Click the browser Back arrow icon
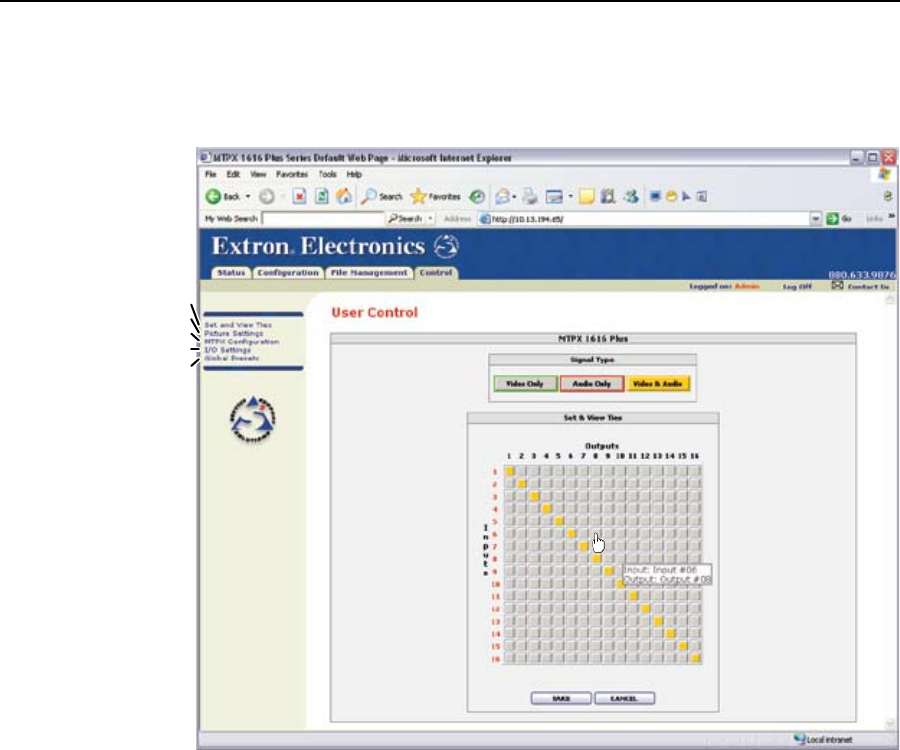The image size is (900, 750). [x=213, y=196]
